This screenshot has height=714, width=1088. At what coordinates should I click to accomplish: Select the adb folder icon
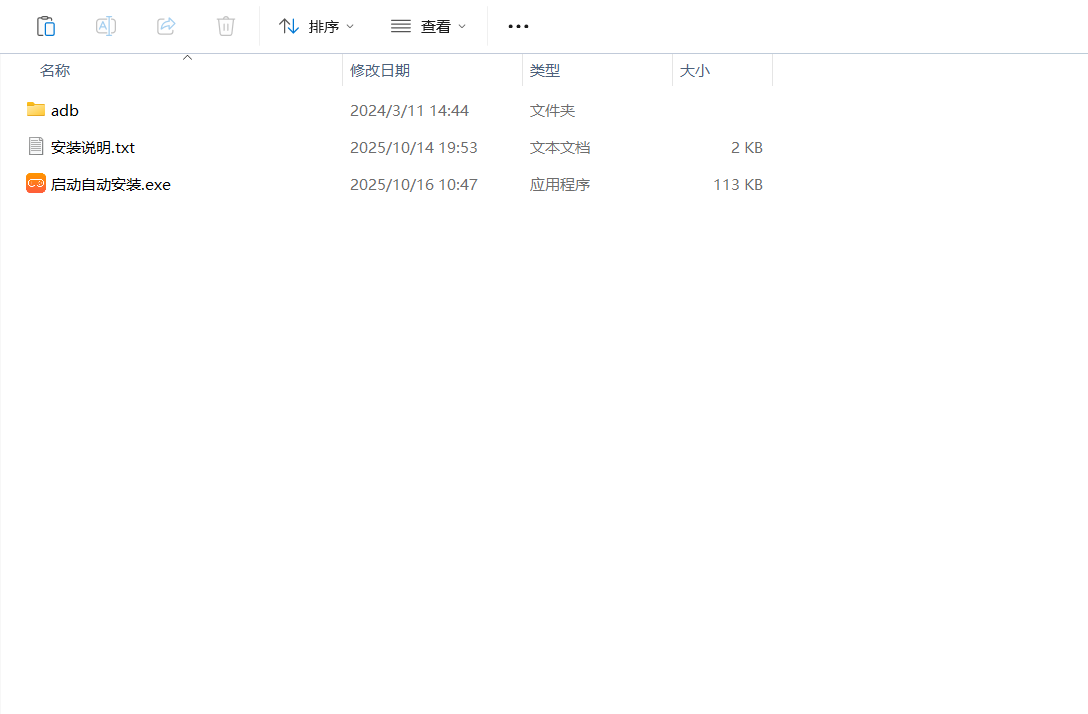tap(36, 110)
